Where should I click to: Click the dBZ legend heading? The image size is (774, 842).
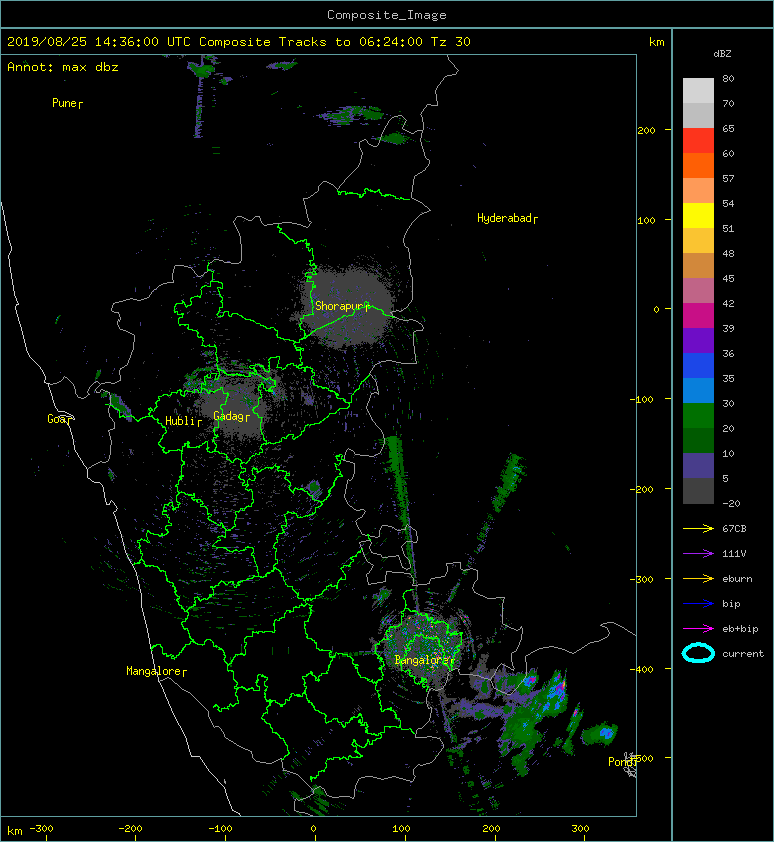click(x=722, y=54)
